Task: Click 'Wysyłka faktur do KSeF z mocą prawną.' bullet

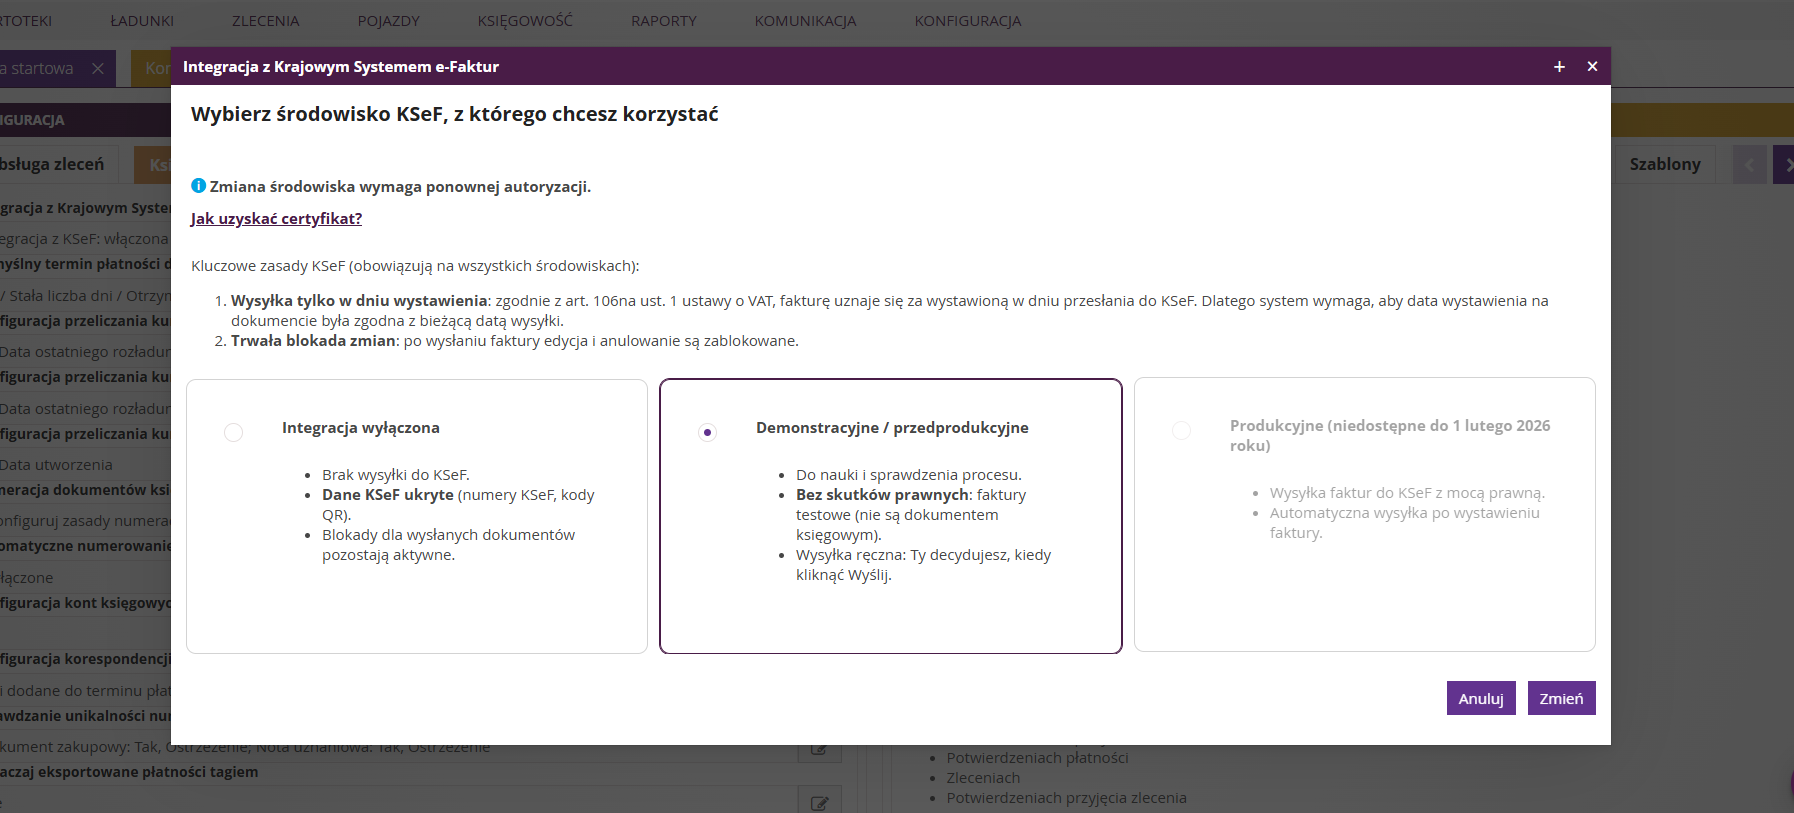Action: point(1408,493)
